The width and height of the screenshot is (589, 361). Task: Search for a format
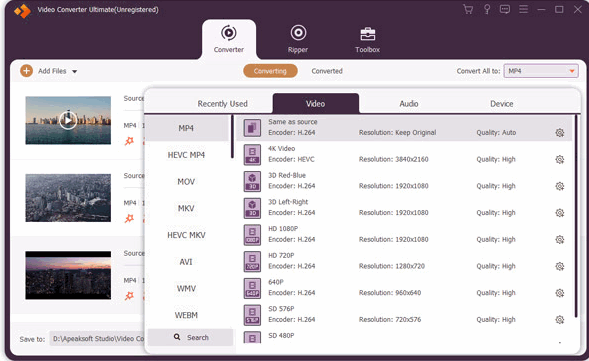[x=190, y=337]
